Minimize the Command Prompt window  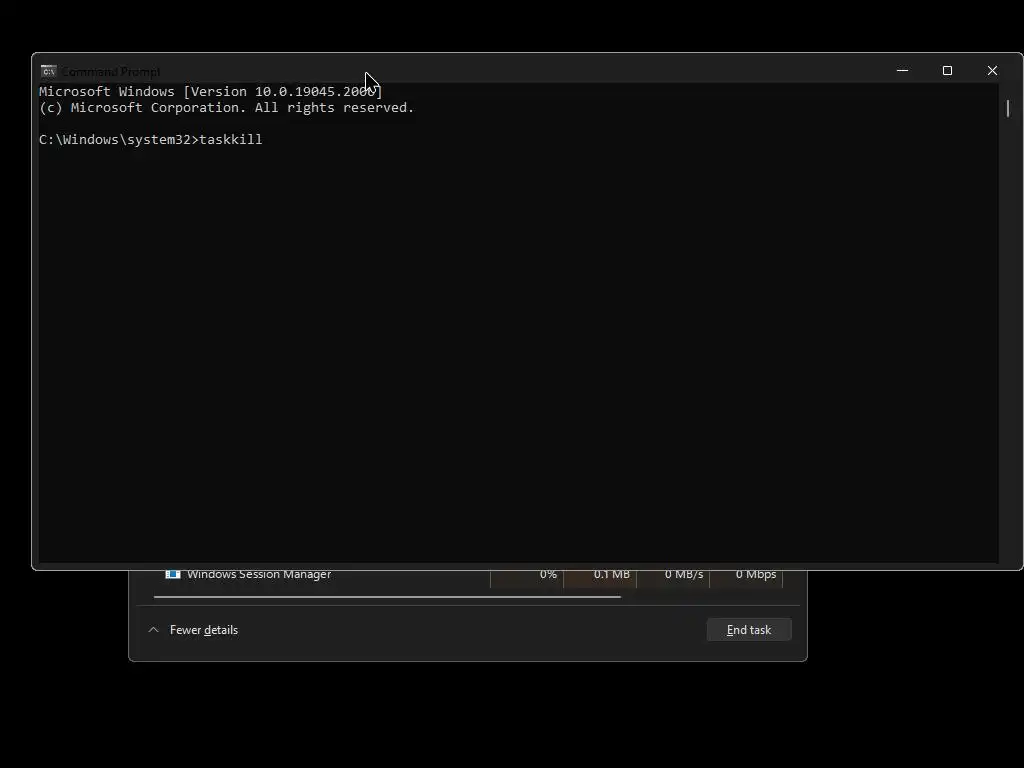[903, 71]
